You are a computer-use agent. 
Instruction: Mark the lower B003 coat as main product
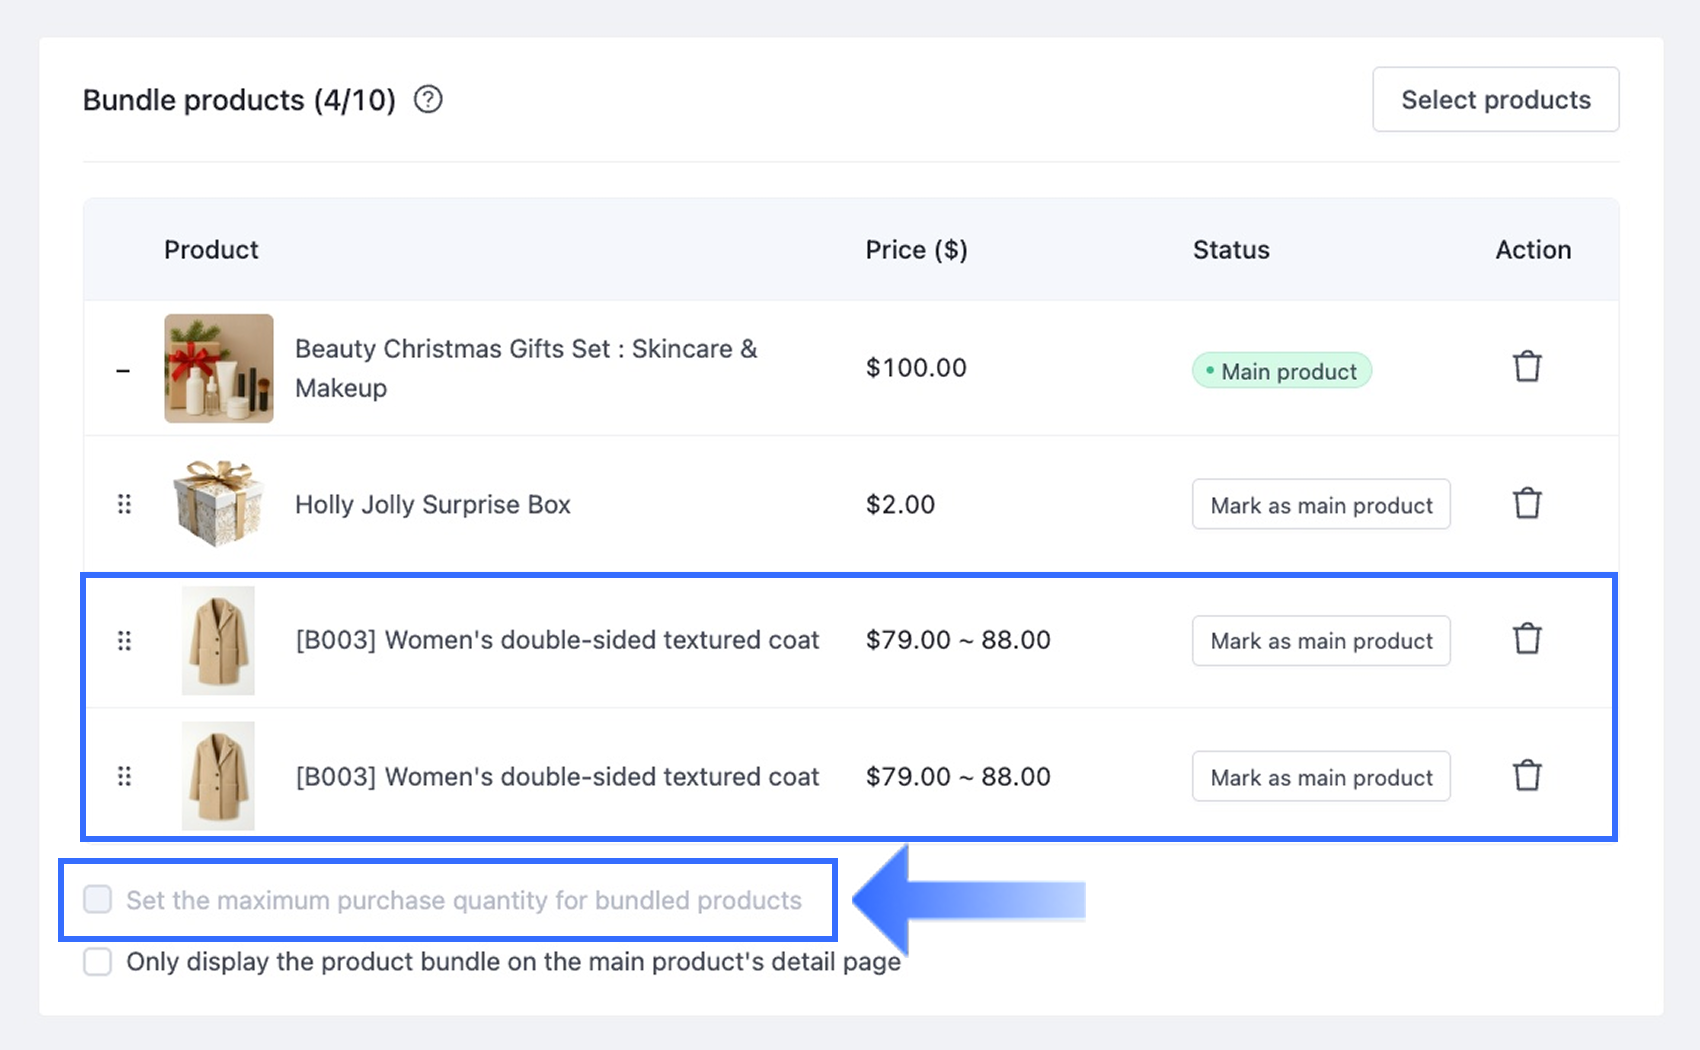pos(1321,777)
